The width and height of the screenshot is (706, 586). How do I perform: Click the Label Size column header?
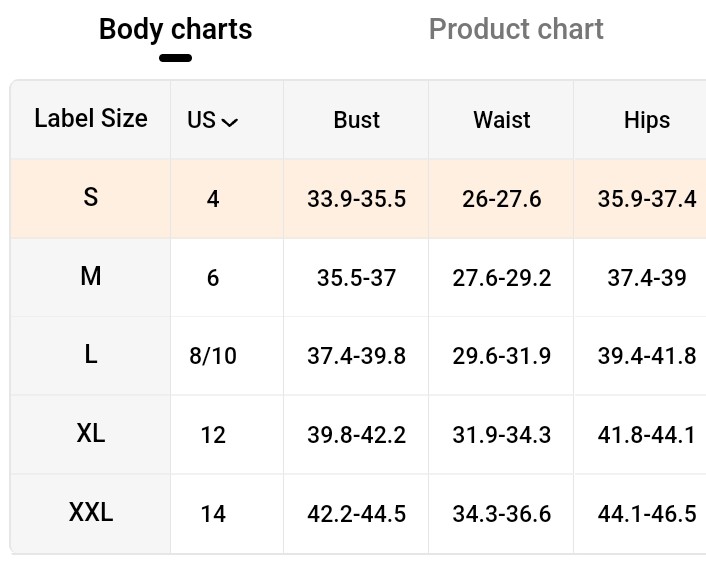[91, 119]
